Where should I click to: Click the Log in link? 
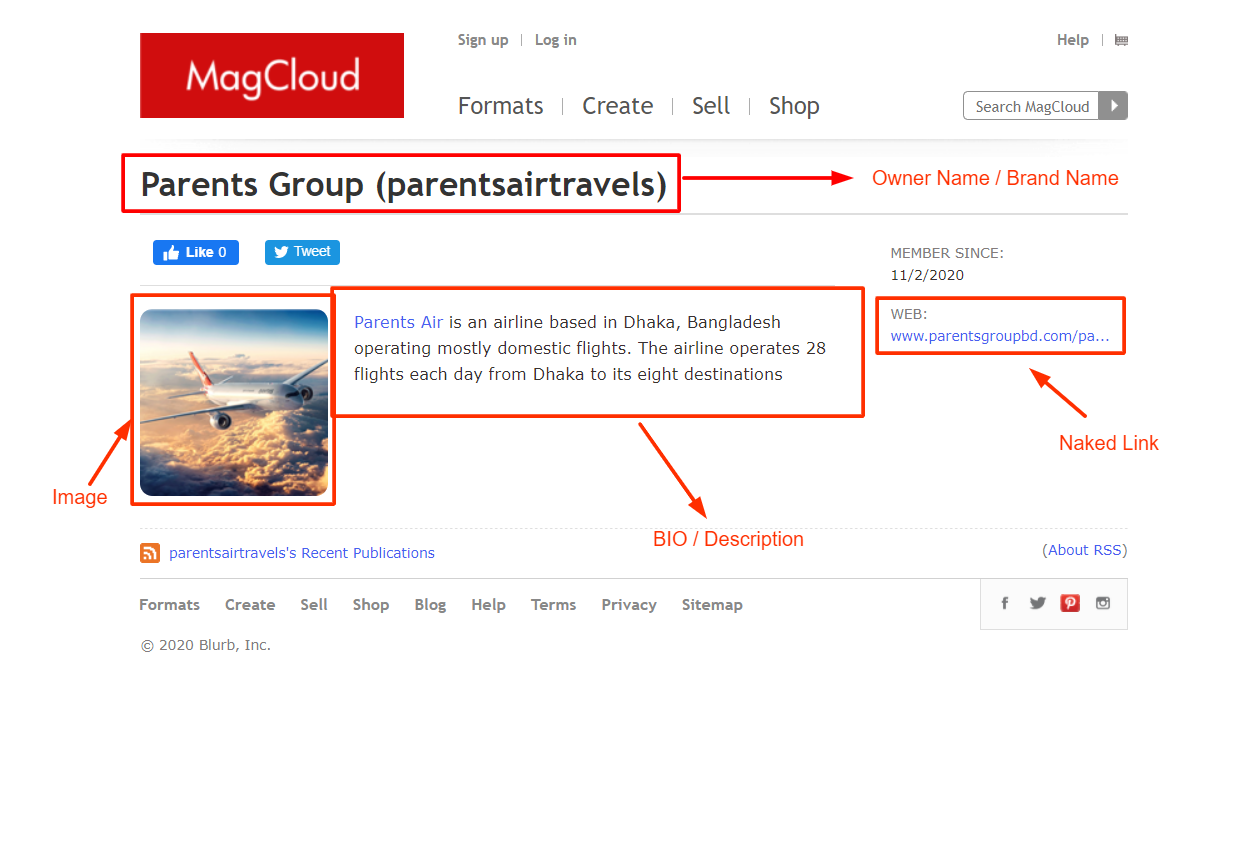point(555,40)
